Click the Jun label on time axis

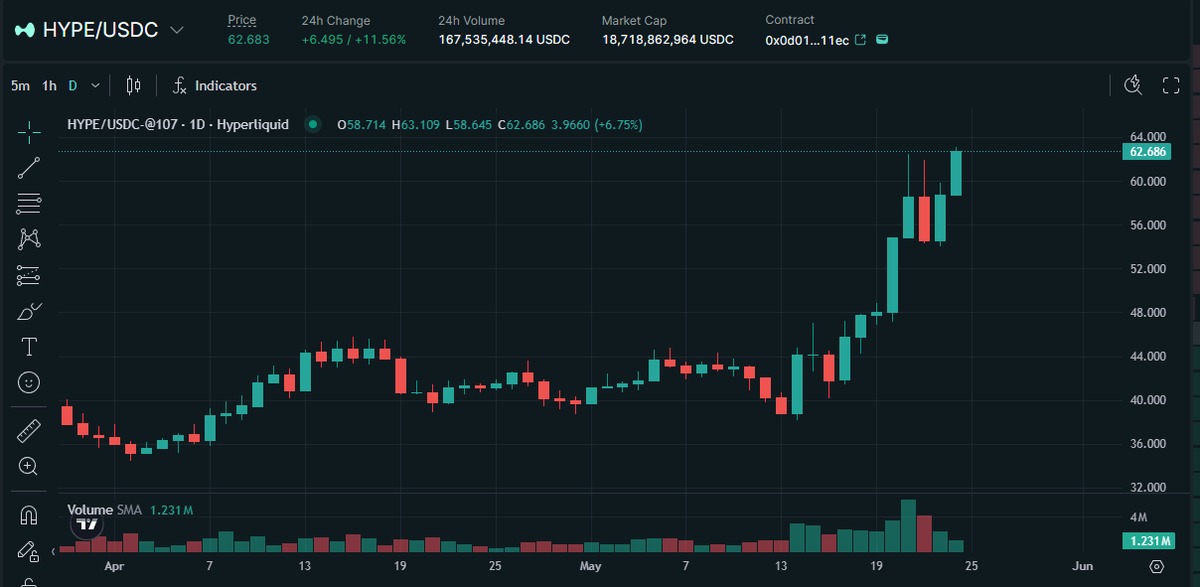[x=1082, y=566]
